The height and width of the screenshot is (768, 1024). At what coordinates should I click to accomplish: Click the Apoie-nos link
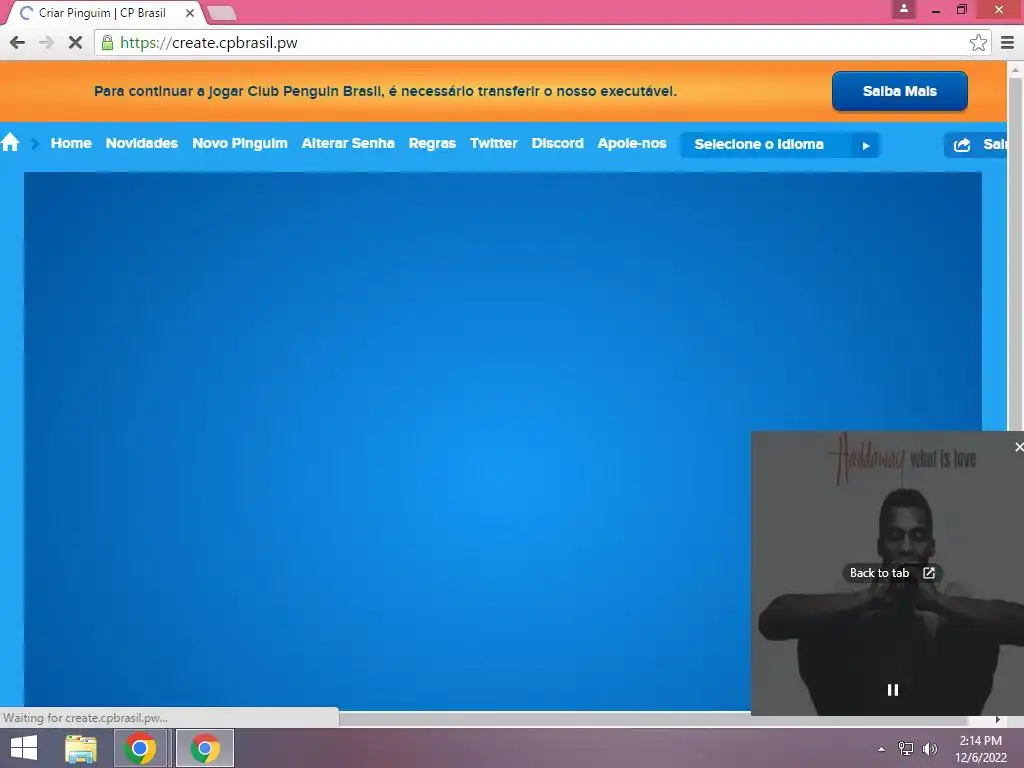pyautogui.click(x=632, y=143)
